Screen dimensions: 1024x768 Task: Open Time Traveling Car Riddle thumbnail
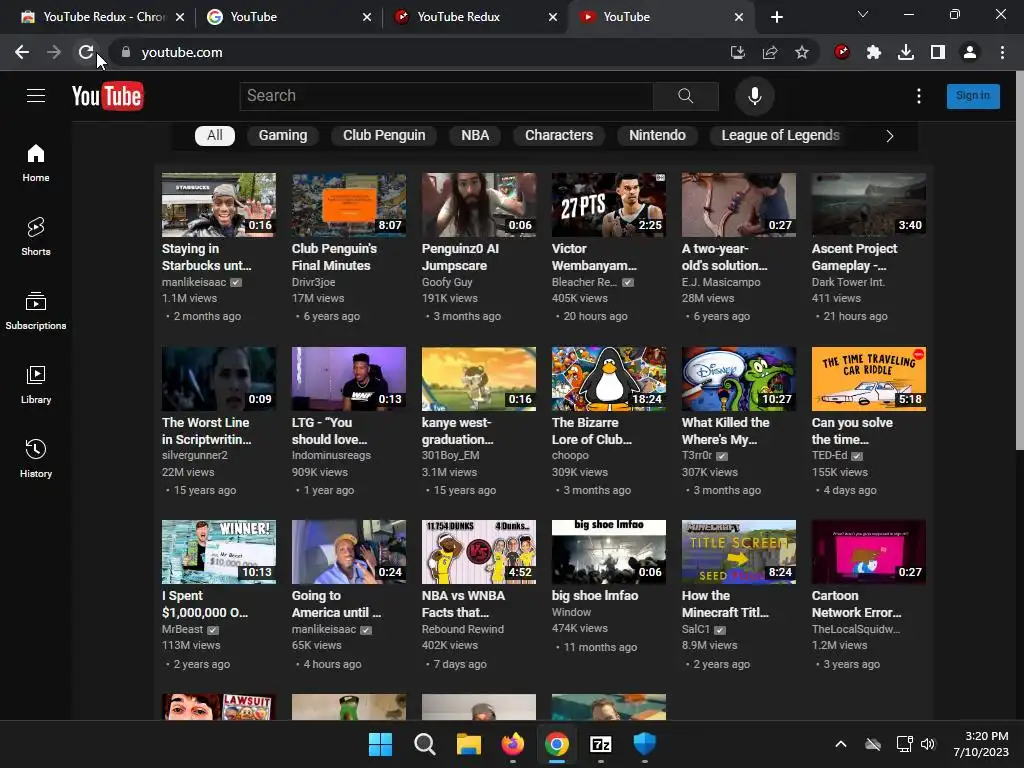pyautogui.click(x=869, y=379)
